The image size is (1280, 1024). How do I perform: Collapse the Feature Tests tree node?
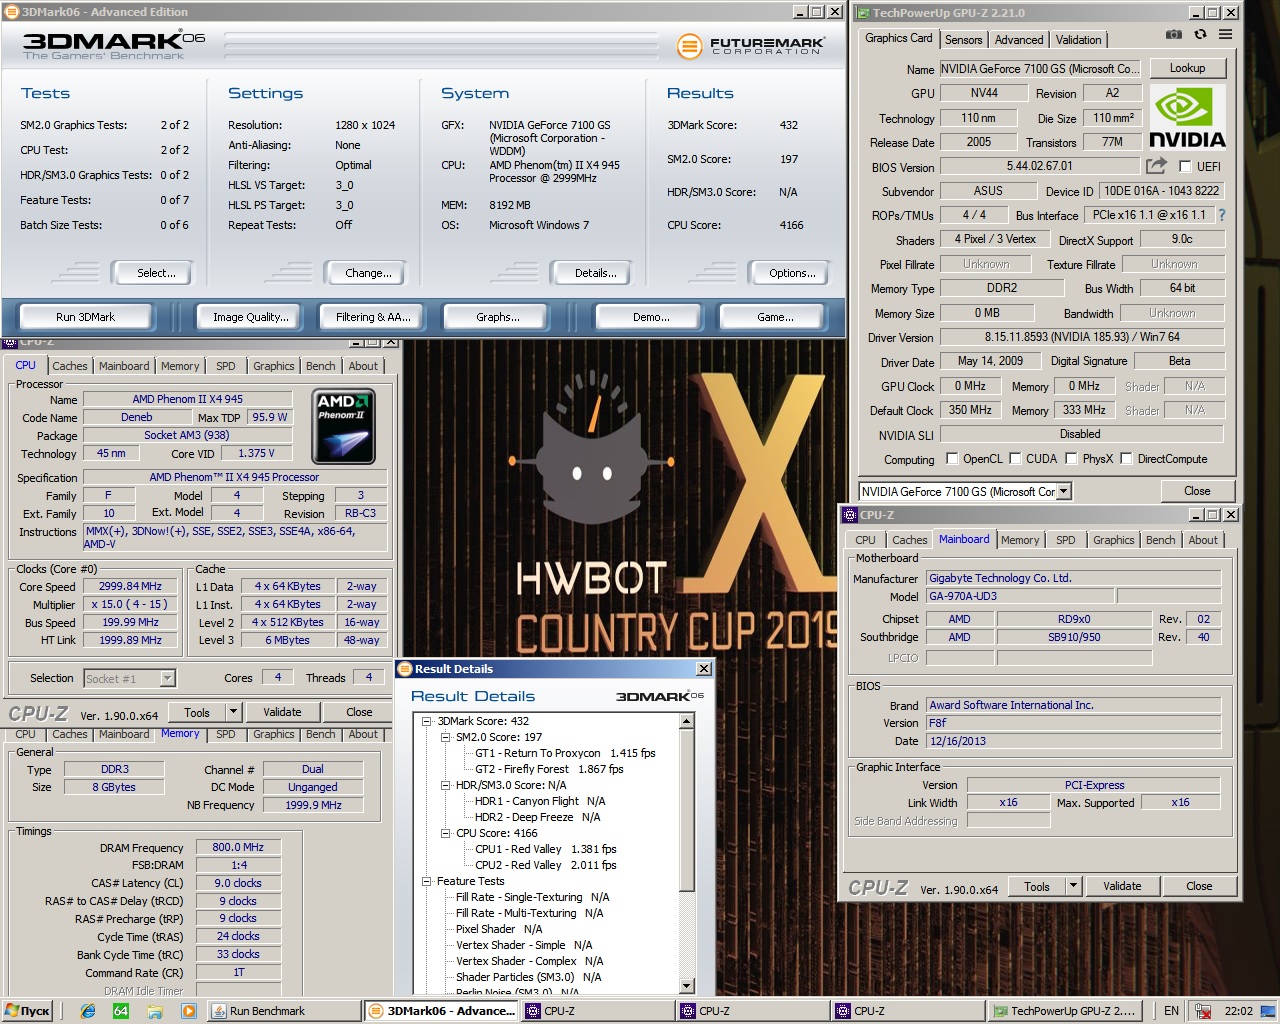[x=427, y=881]
